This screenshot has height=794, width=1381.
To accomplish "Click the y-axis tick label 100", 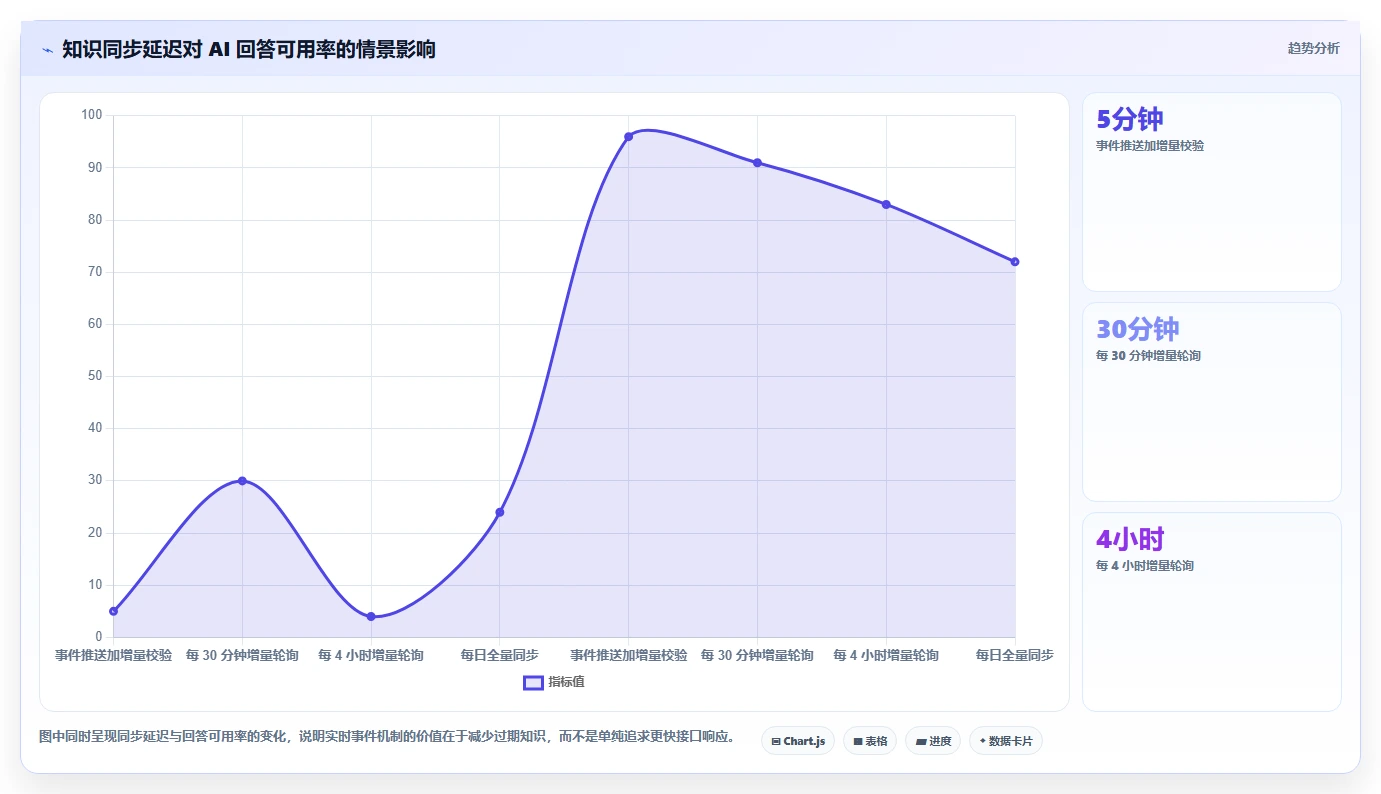I will click(92, 116).
